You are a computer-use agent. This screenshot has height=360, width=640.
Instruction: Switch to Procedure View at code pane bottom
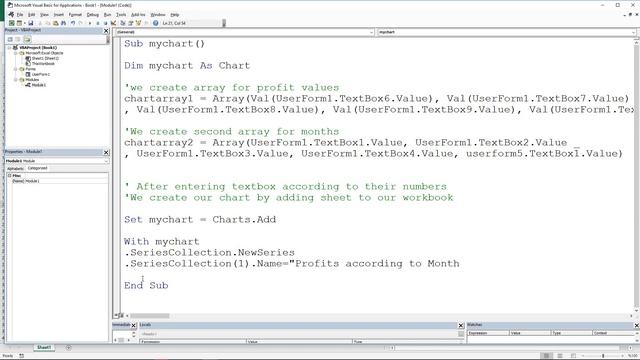click(x=116, y=315)
